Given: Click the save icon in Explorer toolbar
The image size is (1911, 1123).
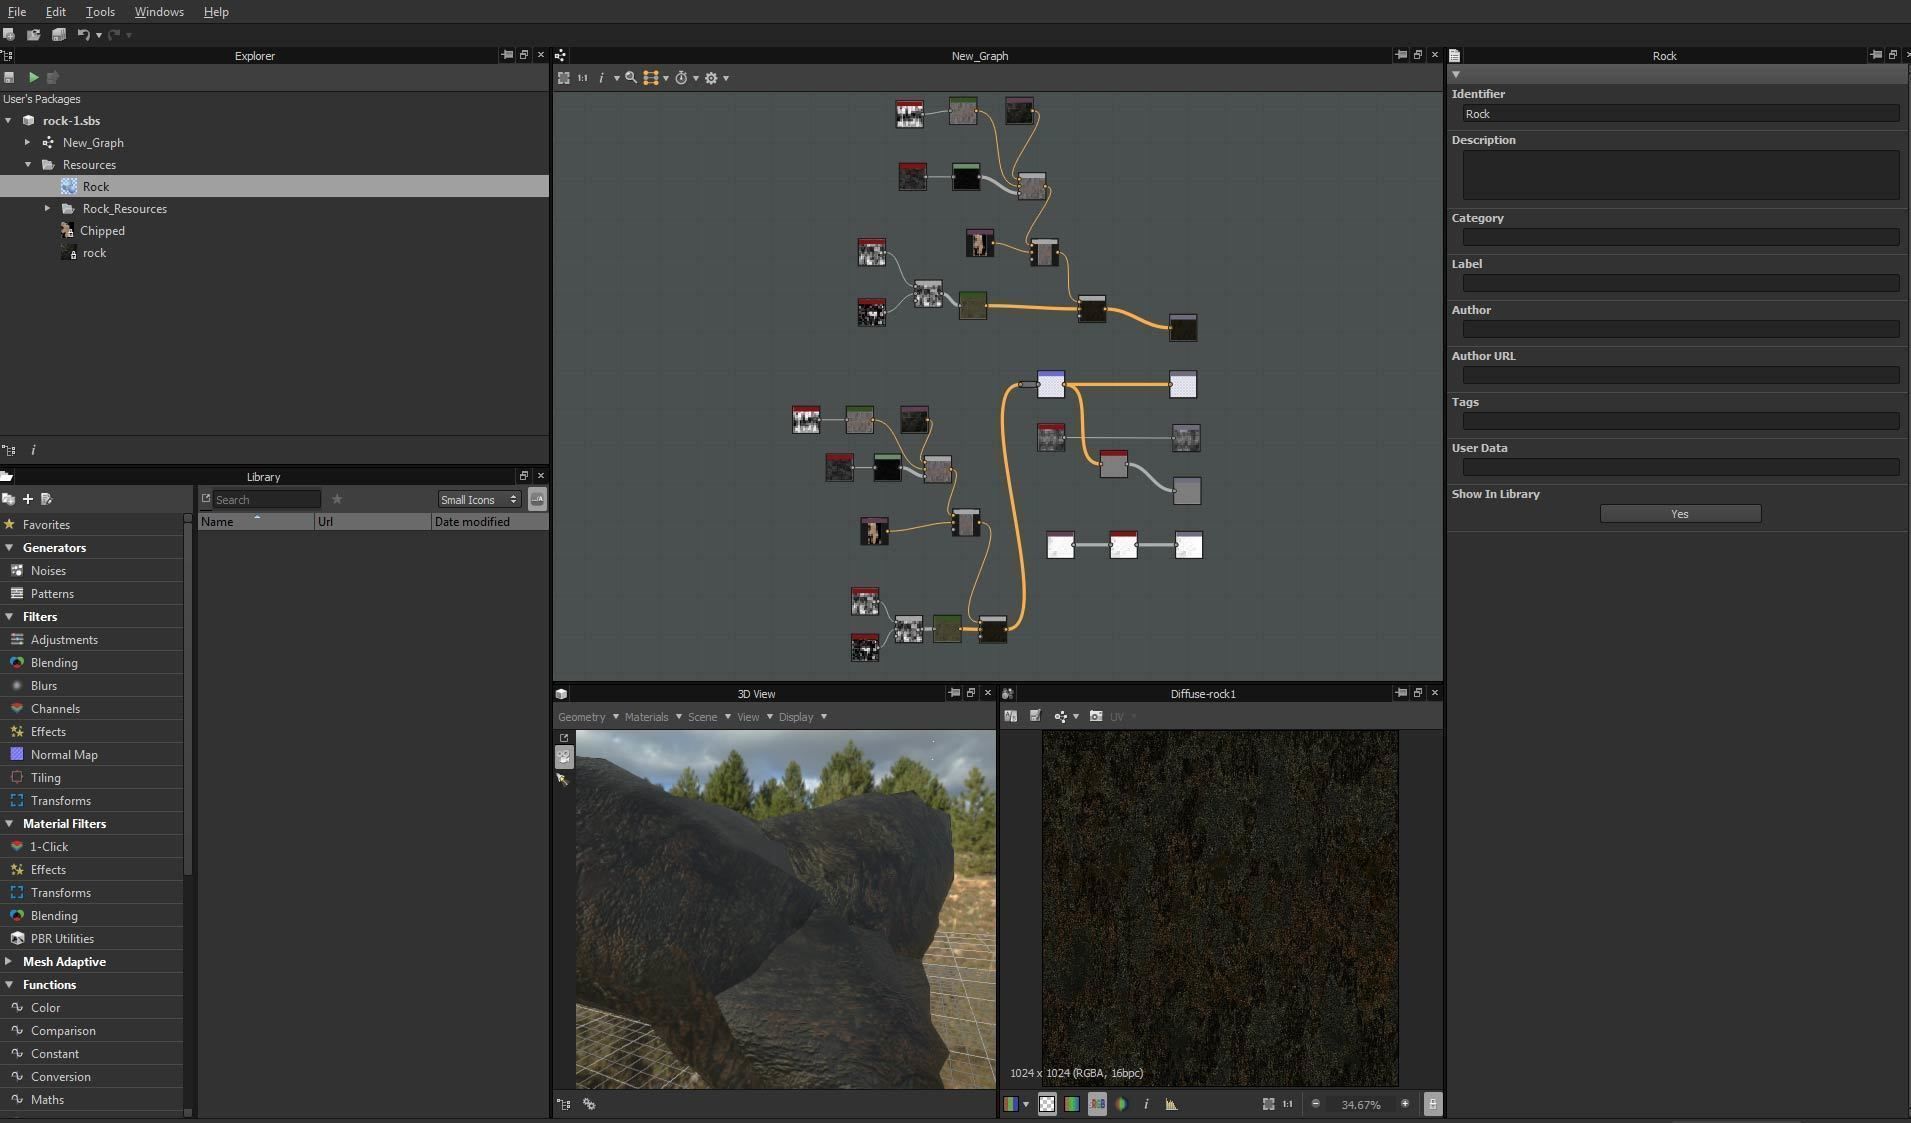Looking at the screenshot, I should [x=9, y=77].
